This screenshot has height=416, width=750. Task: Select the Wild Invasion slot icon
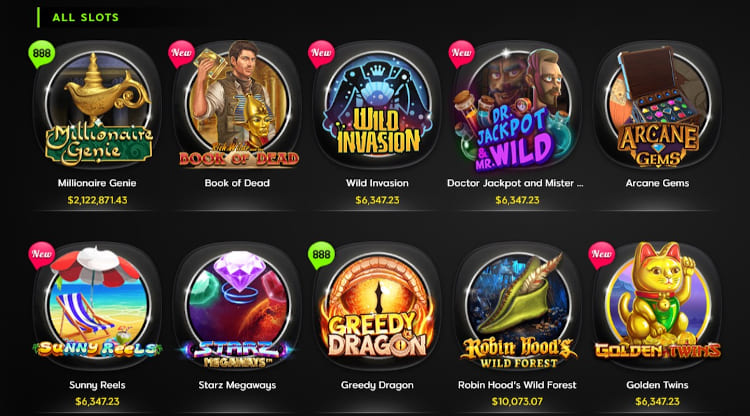click(x=377, y=106)
